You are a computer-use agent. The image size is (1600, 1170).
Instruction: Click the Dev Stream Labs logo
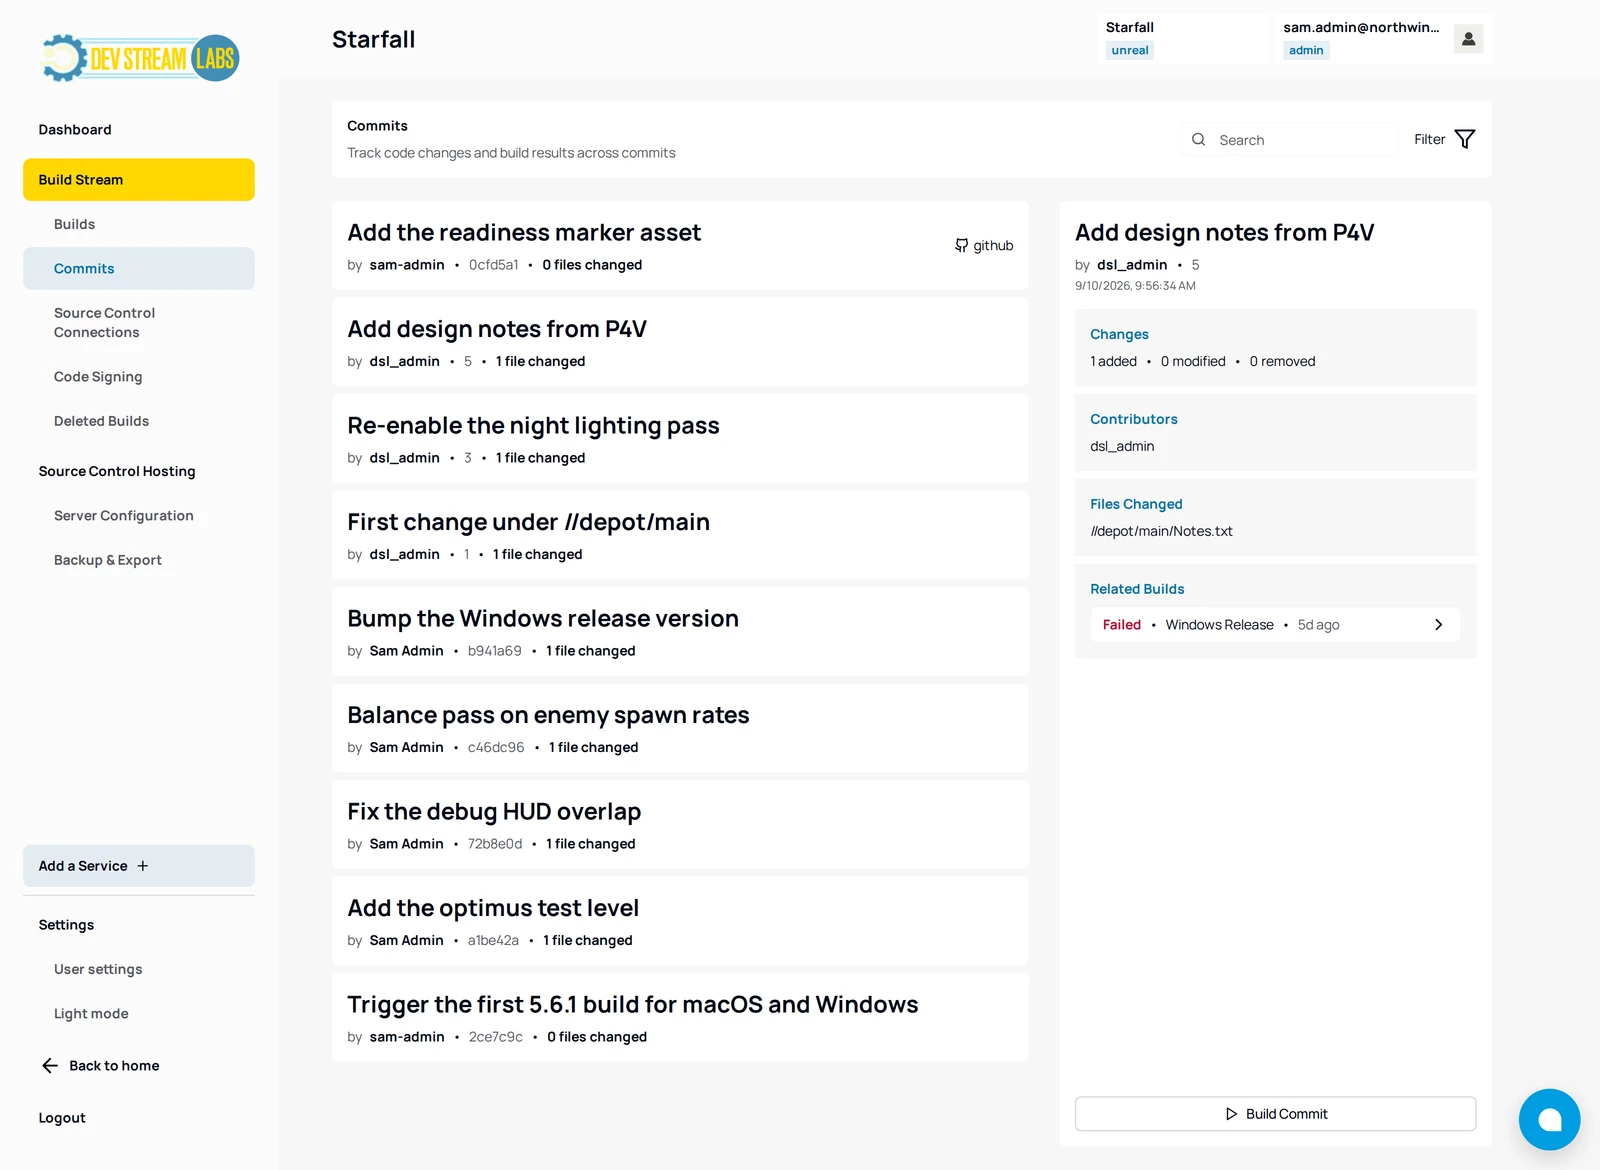coord(140,58)
